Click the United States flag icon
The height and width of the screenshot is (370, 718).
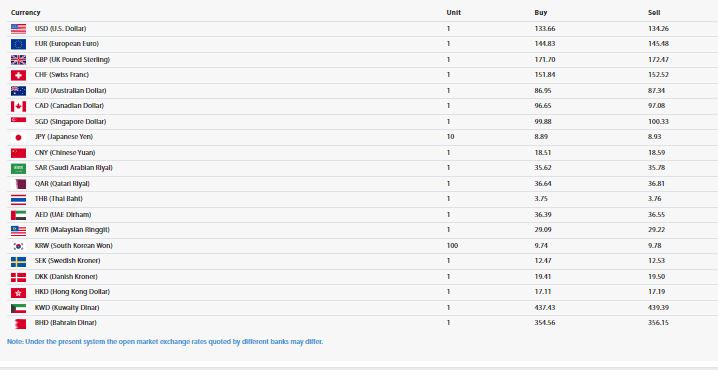18,29
